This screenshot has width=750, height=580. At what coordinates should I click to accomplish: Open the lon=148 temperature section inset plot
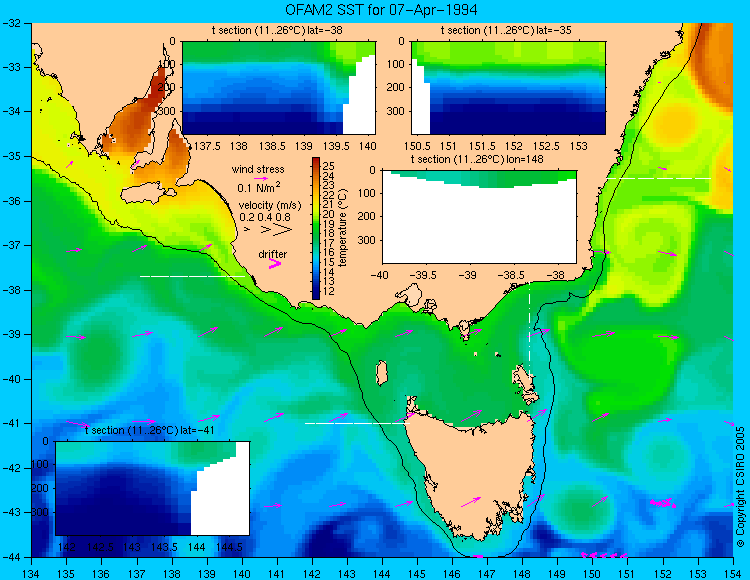pyautogui.click(x=479, y=217)
